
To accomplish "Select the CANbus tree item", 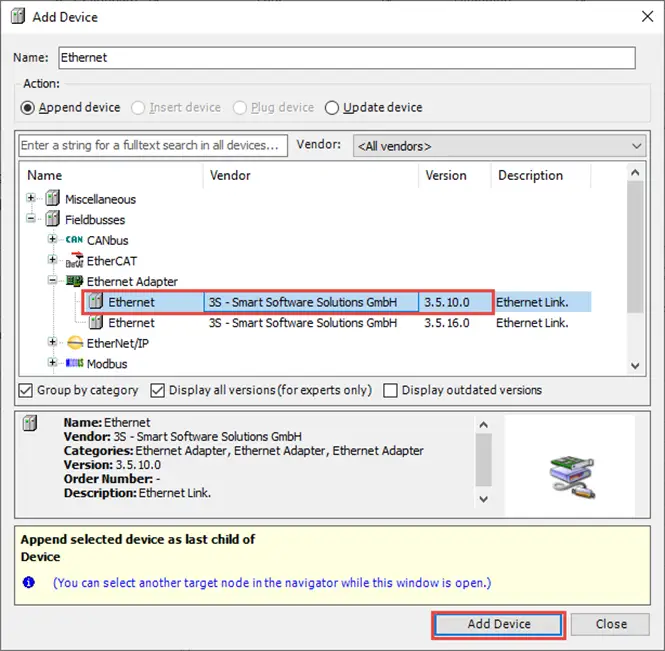I will click(107, 240).
